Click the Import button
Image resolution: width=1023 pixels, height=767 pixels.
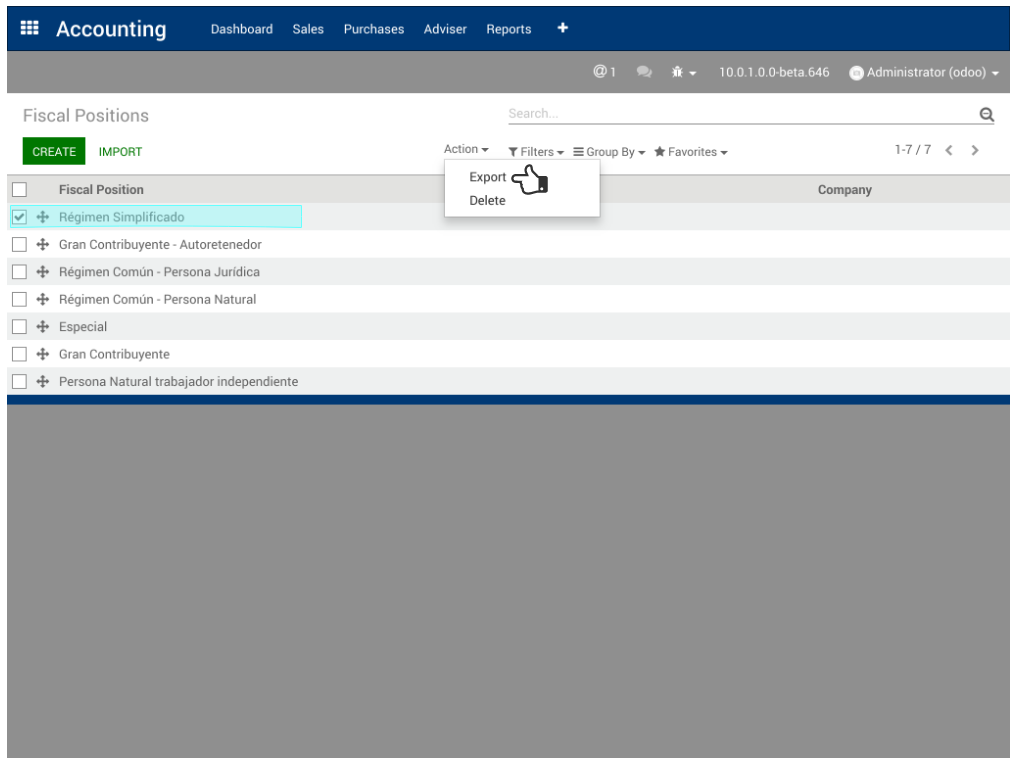click(120, 152)
